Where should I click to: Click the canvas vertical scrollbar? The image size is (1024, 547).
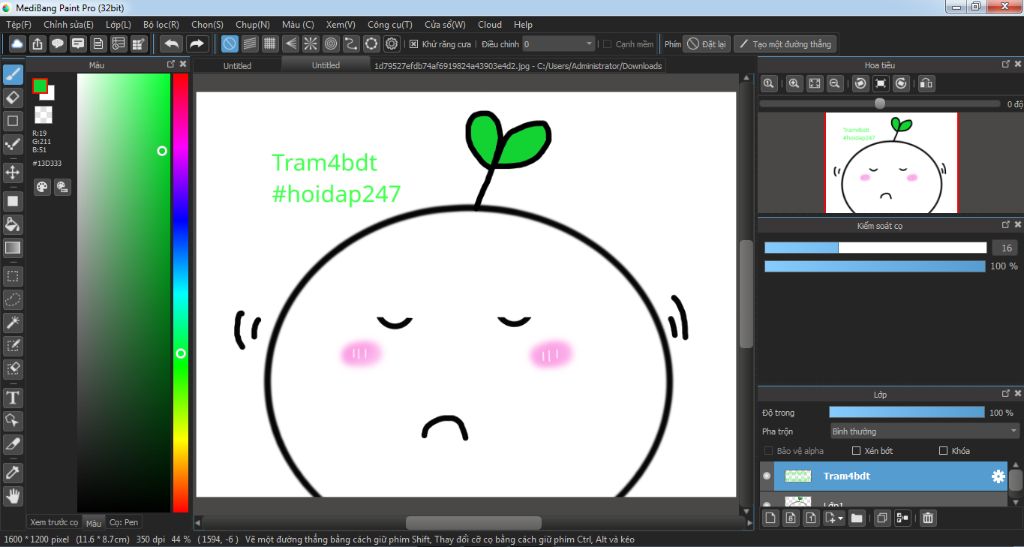tap(746, 294)
